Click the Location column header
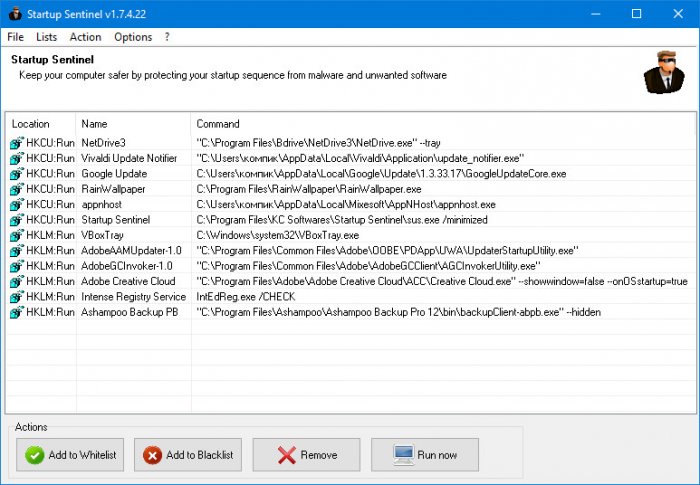This screenshot has width=700, height=485. click(41, 124)
